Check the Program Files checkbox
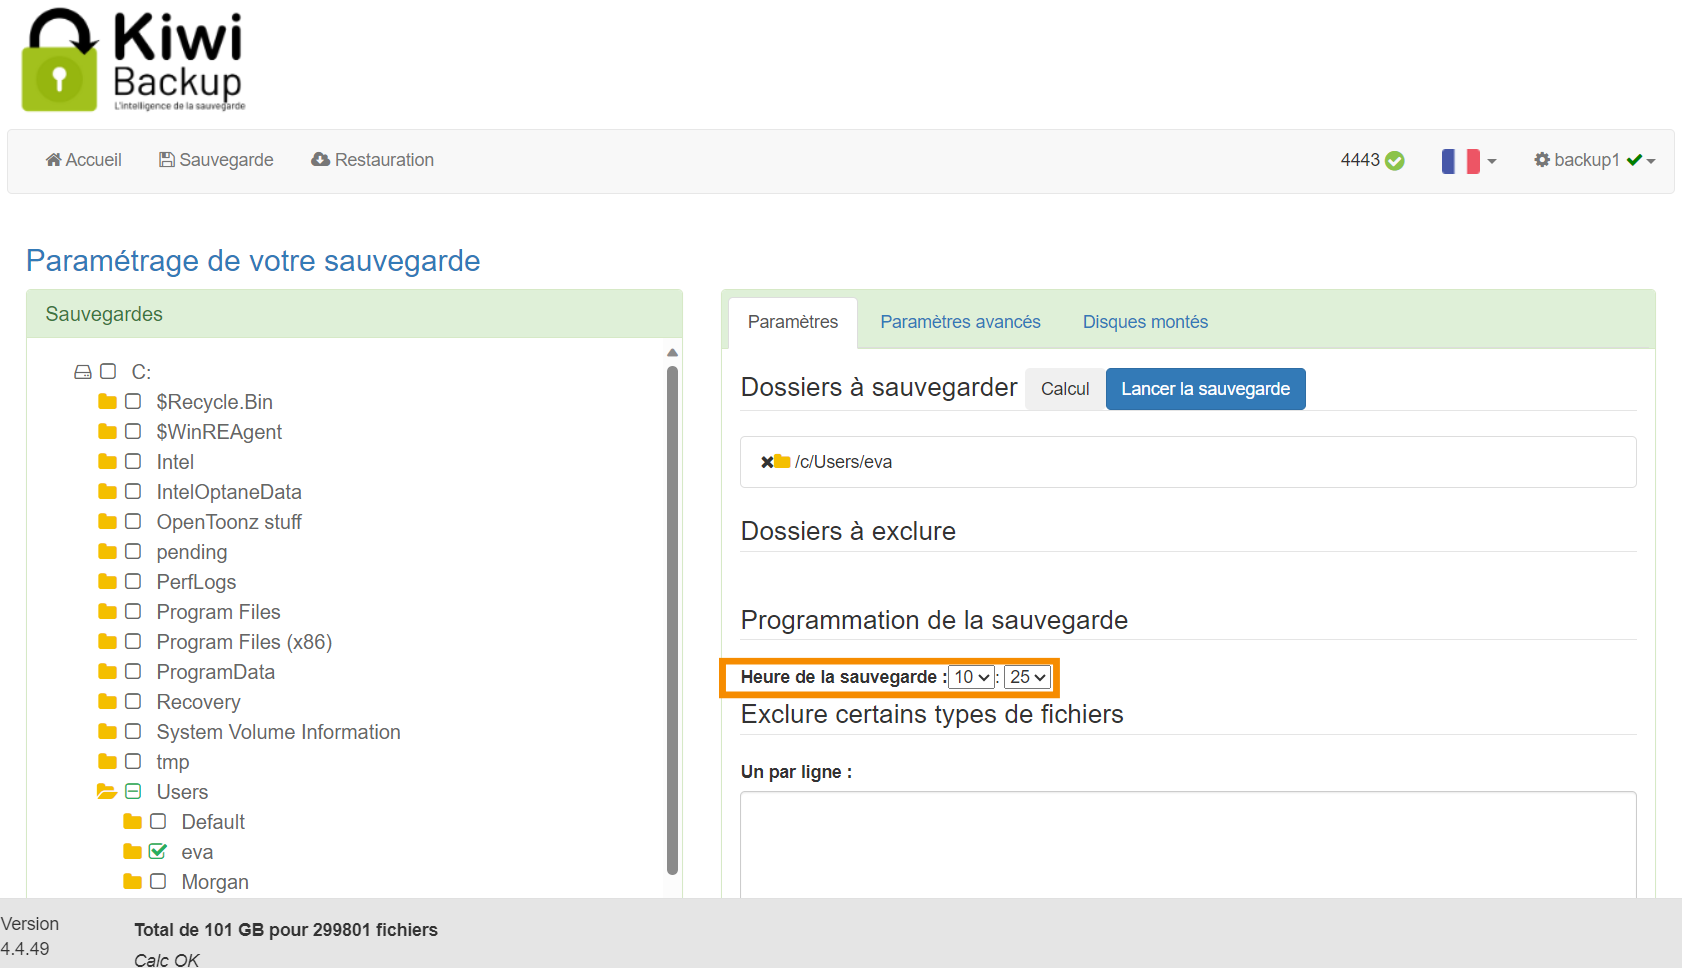This screenshot has width=1682, height=968. point(133,612)
